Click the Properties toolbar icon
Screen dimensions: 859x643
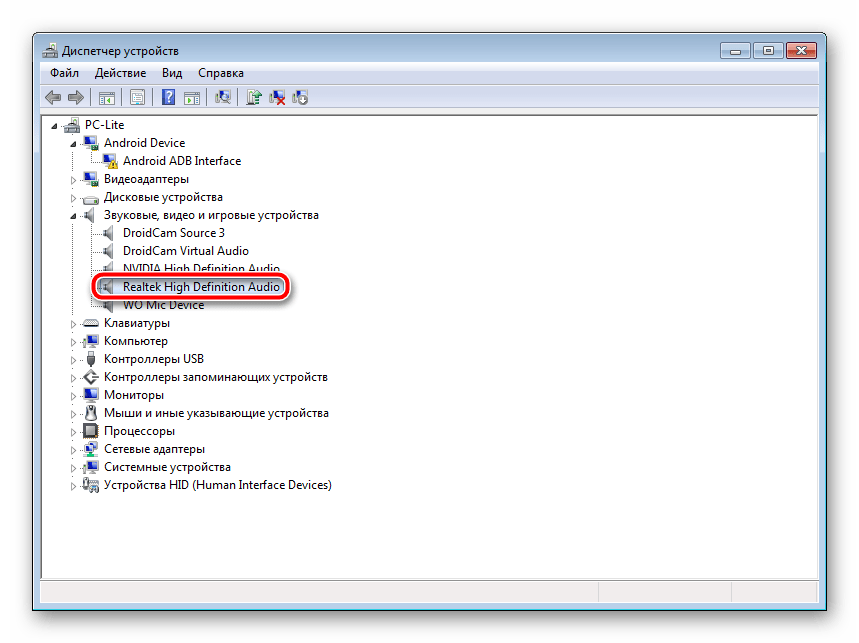[137, 97]
